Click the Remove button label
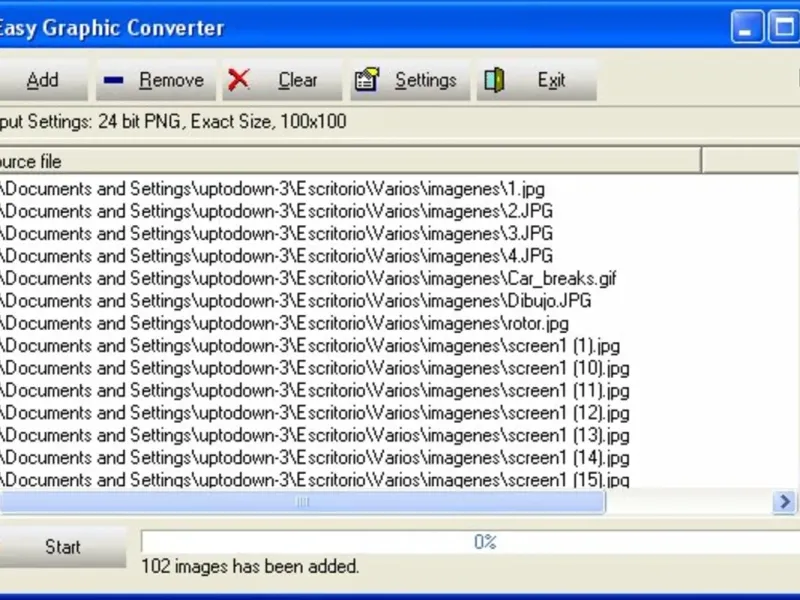 171,80
